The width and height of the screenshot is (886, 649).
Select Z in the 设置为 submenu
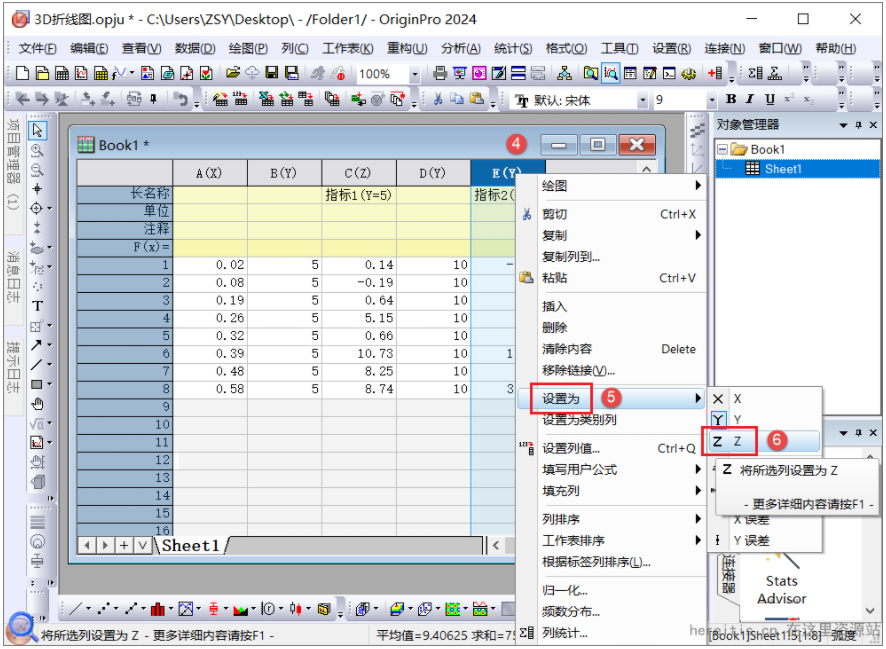tap(764, 441)
